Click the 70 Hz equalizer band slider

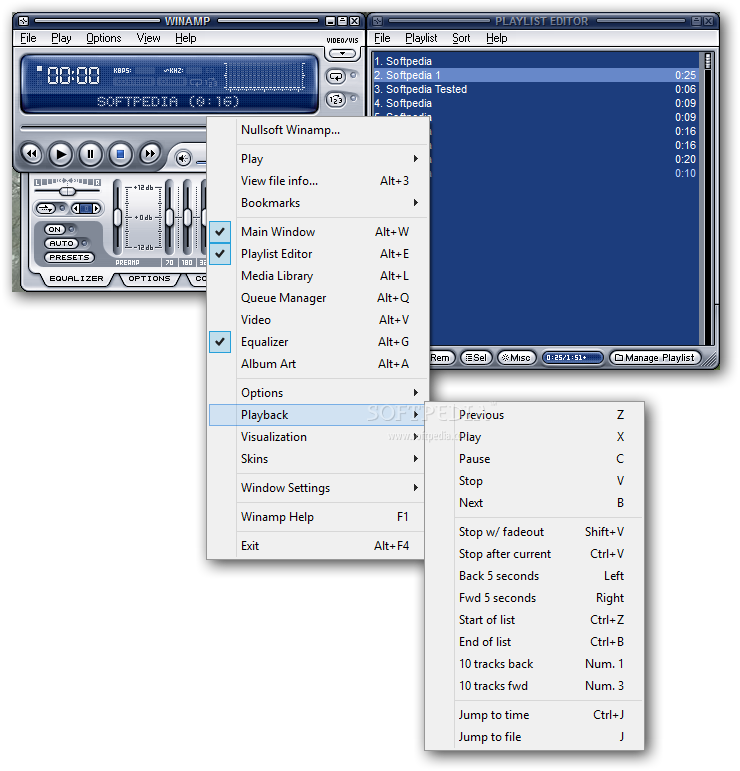[x=169, y=217]
